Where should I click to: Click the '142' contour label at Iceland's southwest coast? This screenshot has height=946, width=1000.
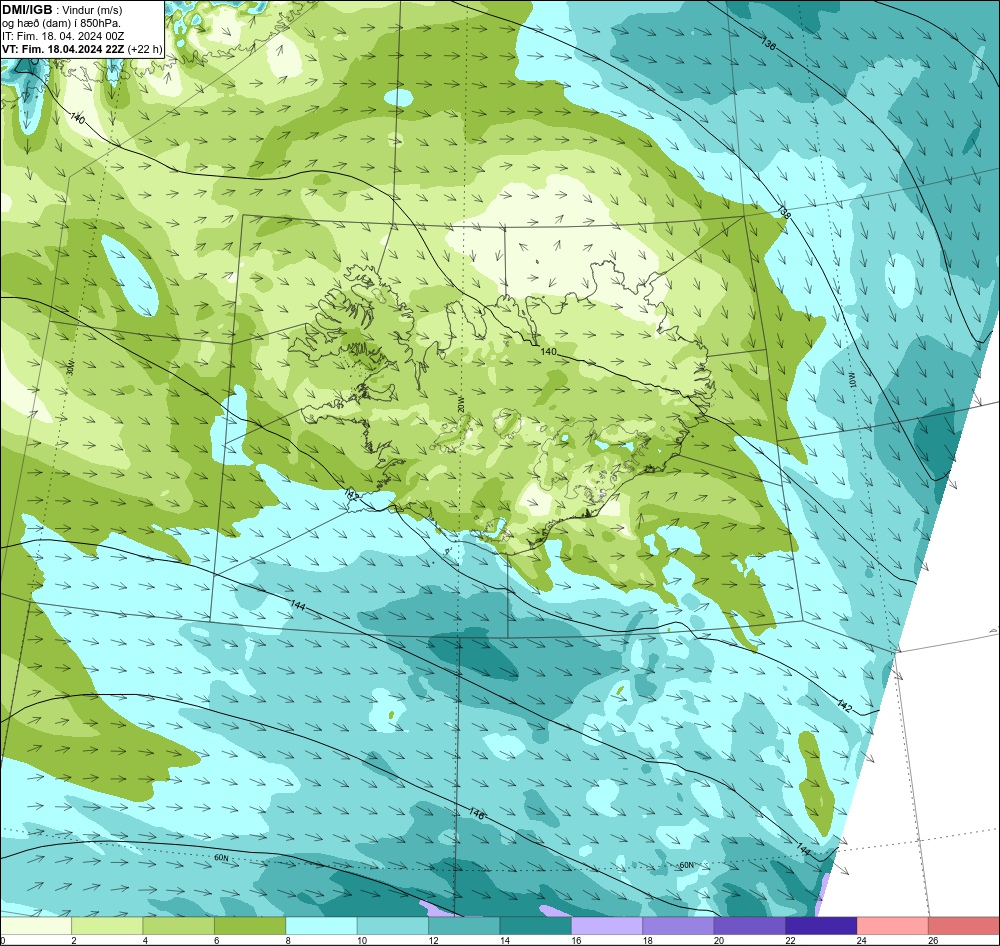[x=352, y=495]
